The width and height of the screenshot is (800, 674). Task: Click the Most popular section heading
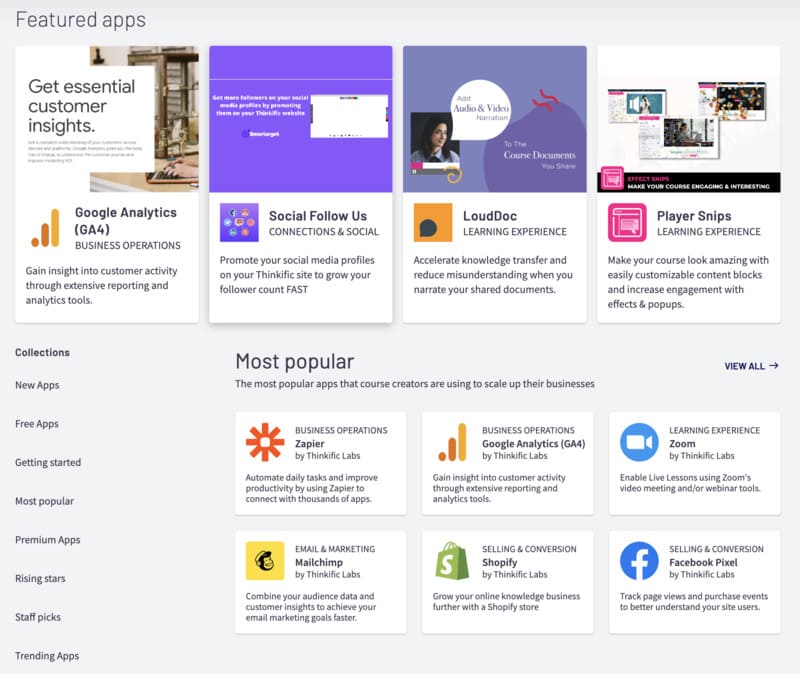pyautogui.click(x=294, y=362)
